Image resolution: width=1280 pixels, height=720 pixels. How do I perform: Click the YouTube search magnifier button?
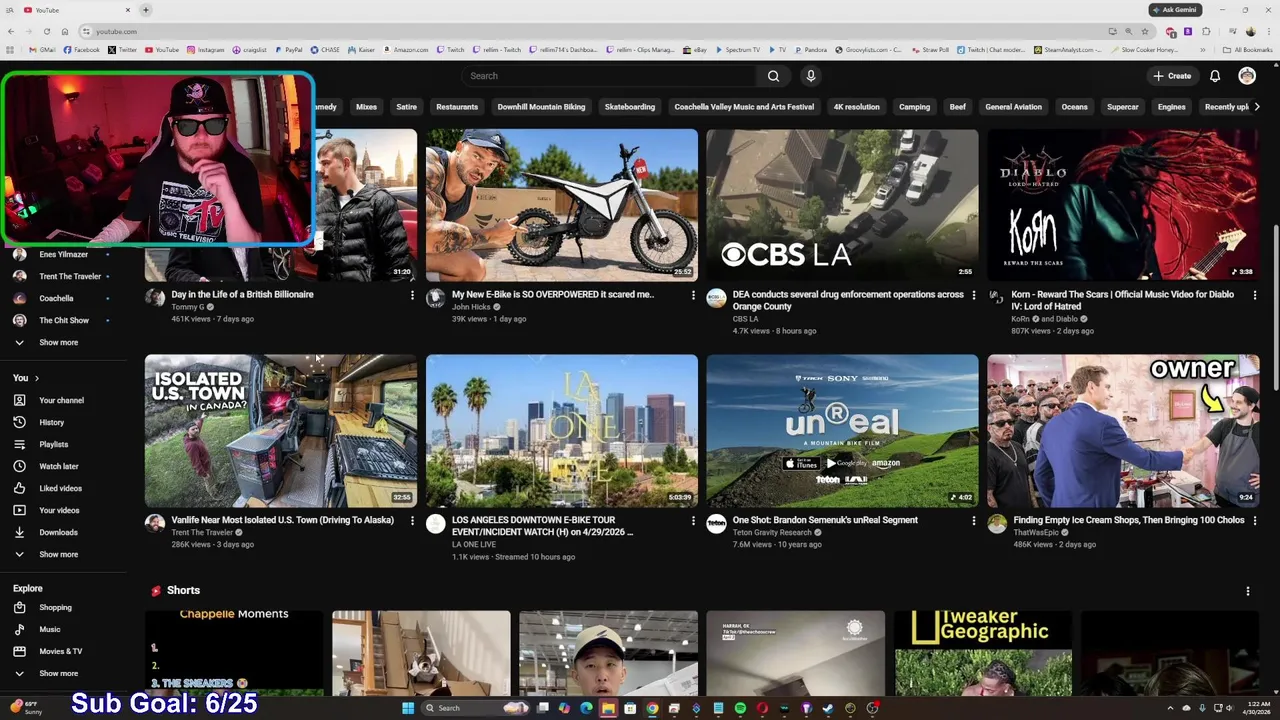(x=773, y=76)
